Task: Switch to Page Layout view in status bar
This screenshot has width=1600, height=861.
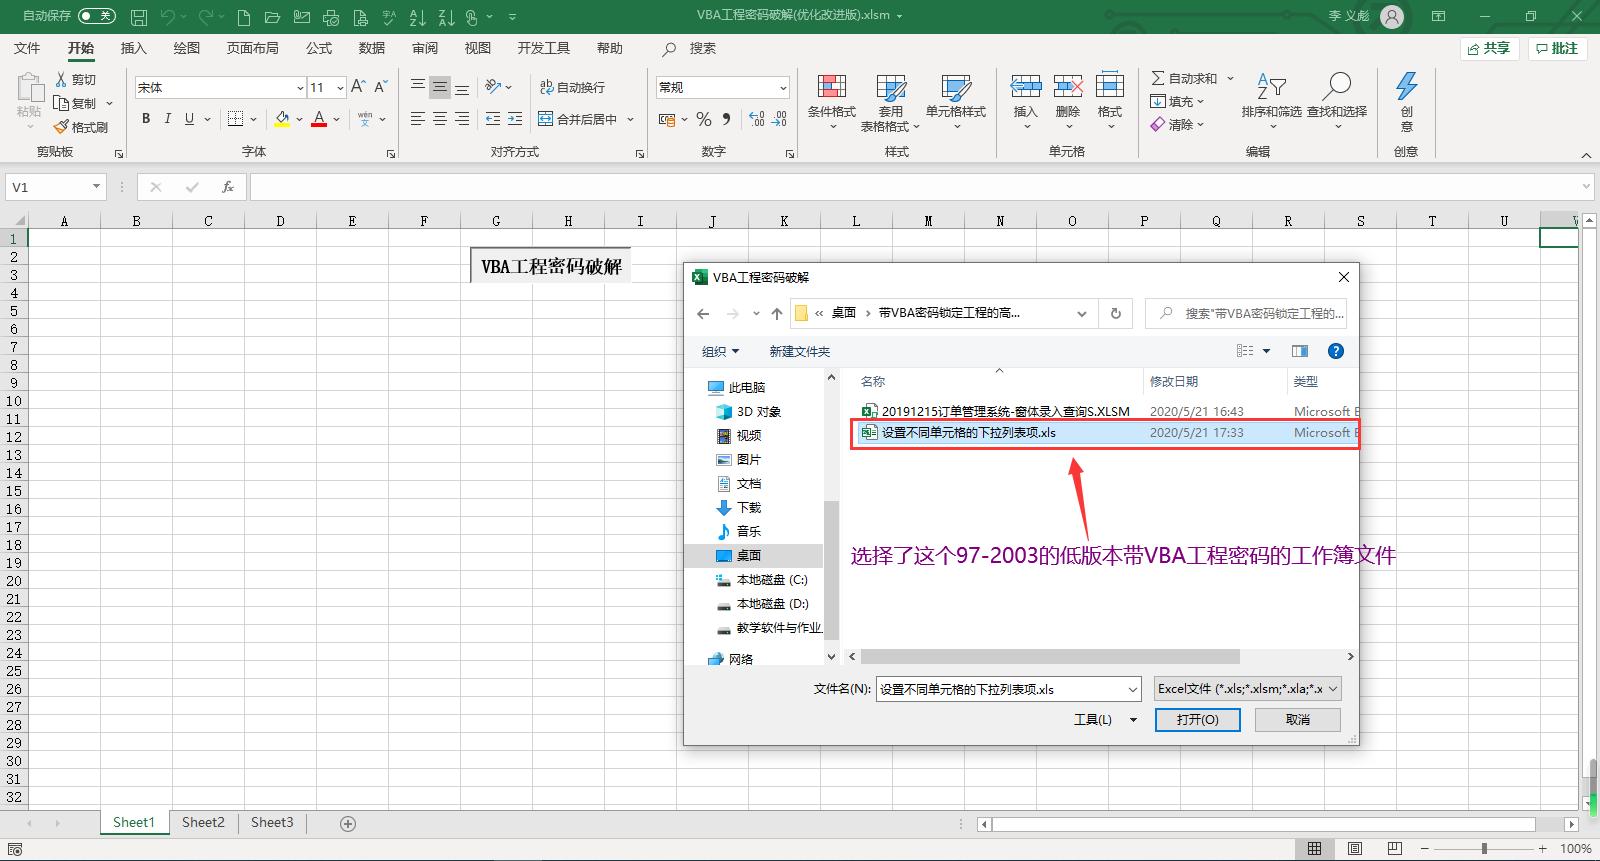Action: pyautogui.click(x=1354, y=848)
